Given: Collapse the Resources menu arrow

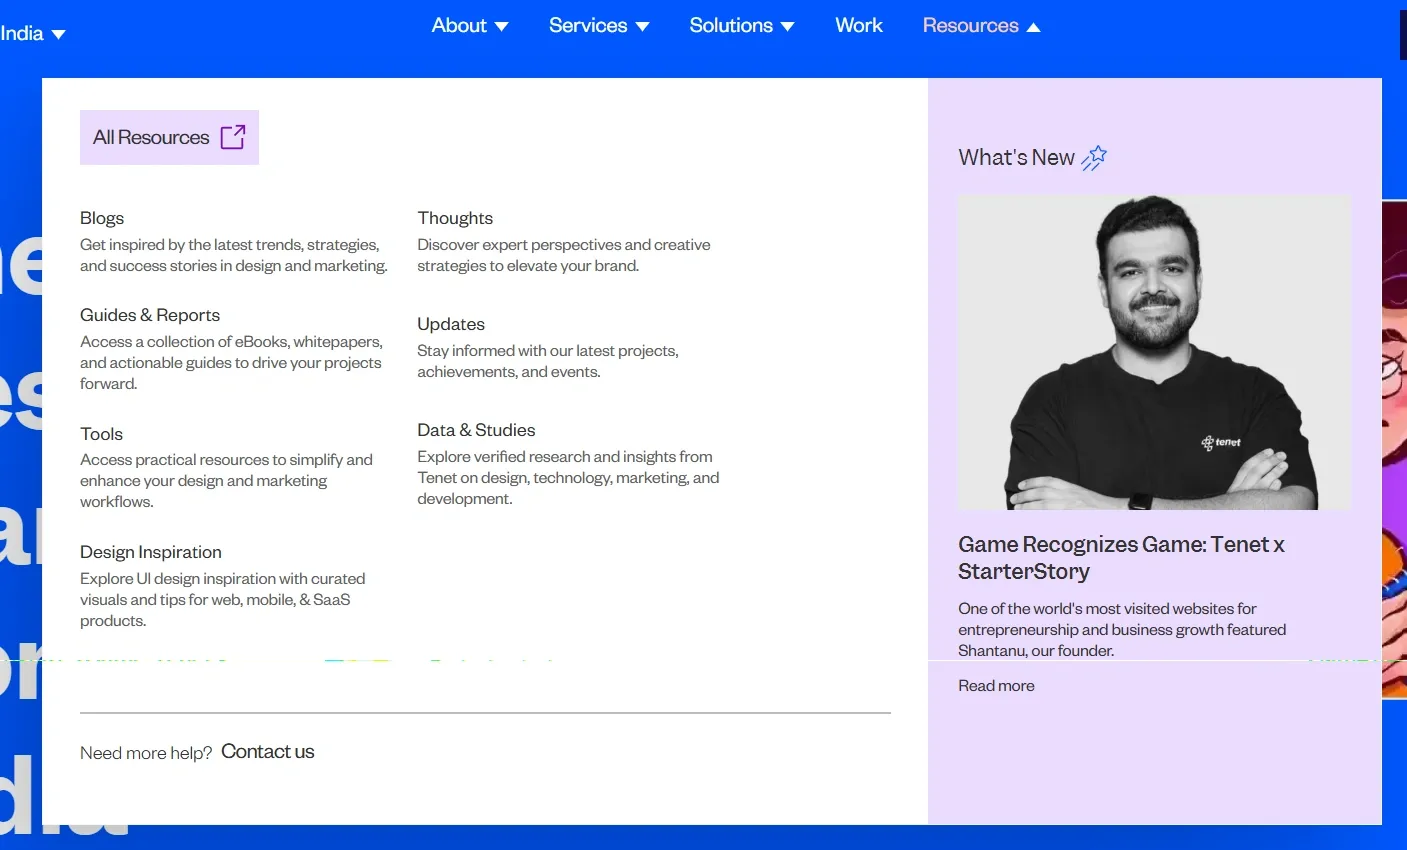Looking at the screenshot, I should tap(1034, 27).
